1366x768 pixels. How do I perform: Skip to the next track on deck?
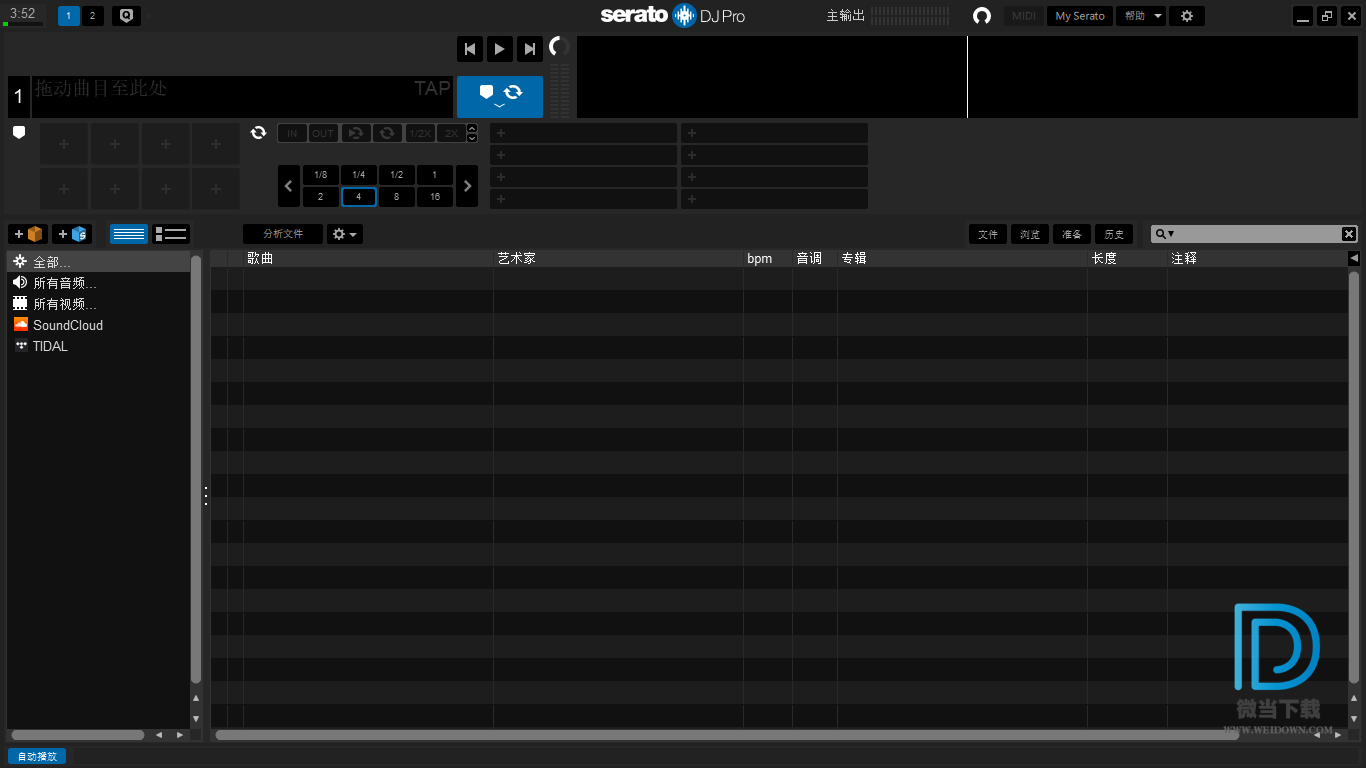click(x=530, y=48)
